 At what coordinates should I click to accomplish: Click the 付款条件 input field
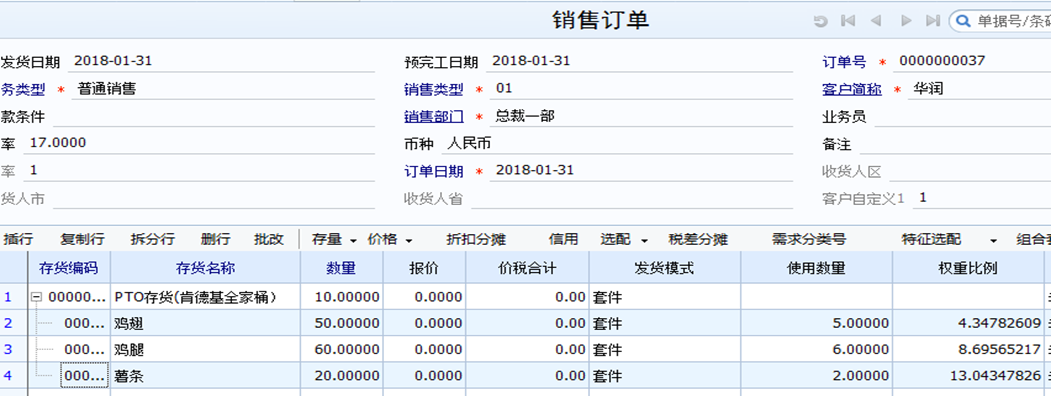(214, 117)
